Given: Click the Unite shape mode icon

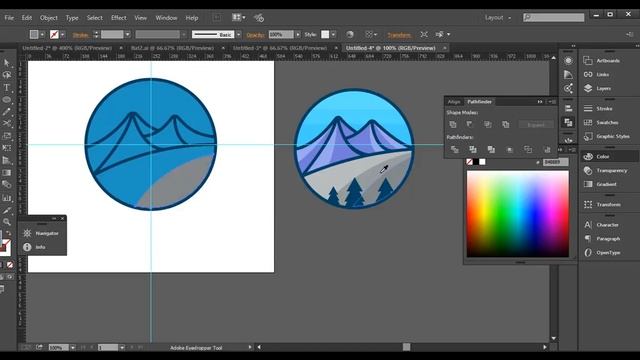Looking at the screenshot, I should pyautogui.click(x=453, y=124).
